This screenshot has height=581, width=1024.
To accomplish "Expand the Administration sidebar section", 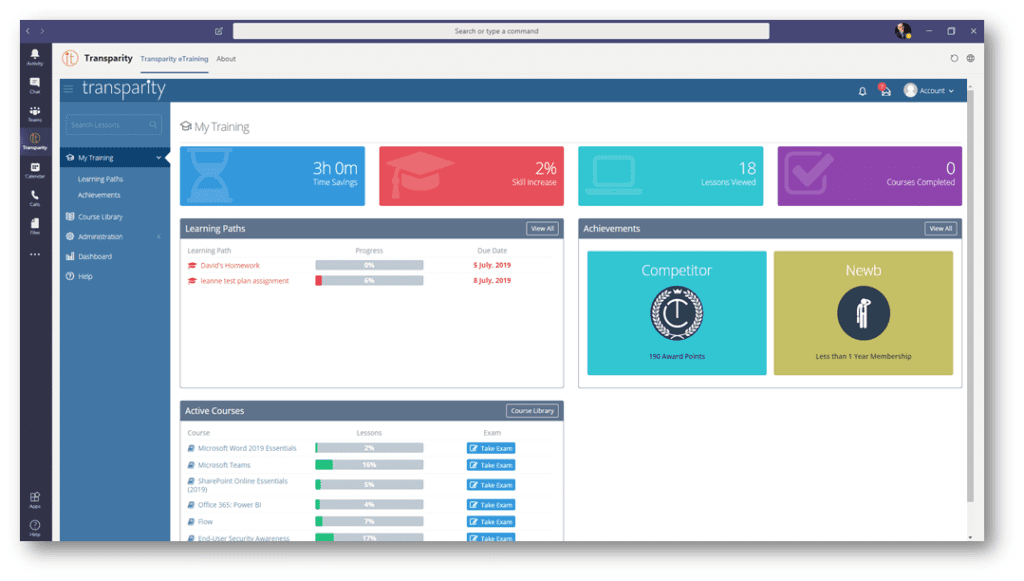I will [158, 237].
